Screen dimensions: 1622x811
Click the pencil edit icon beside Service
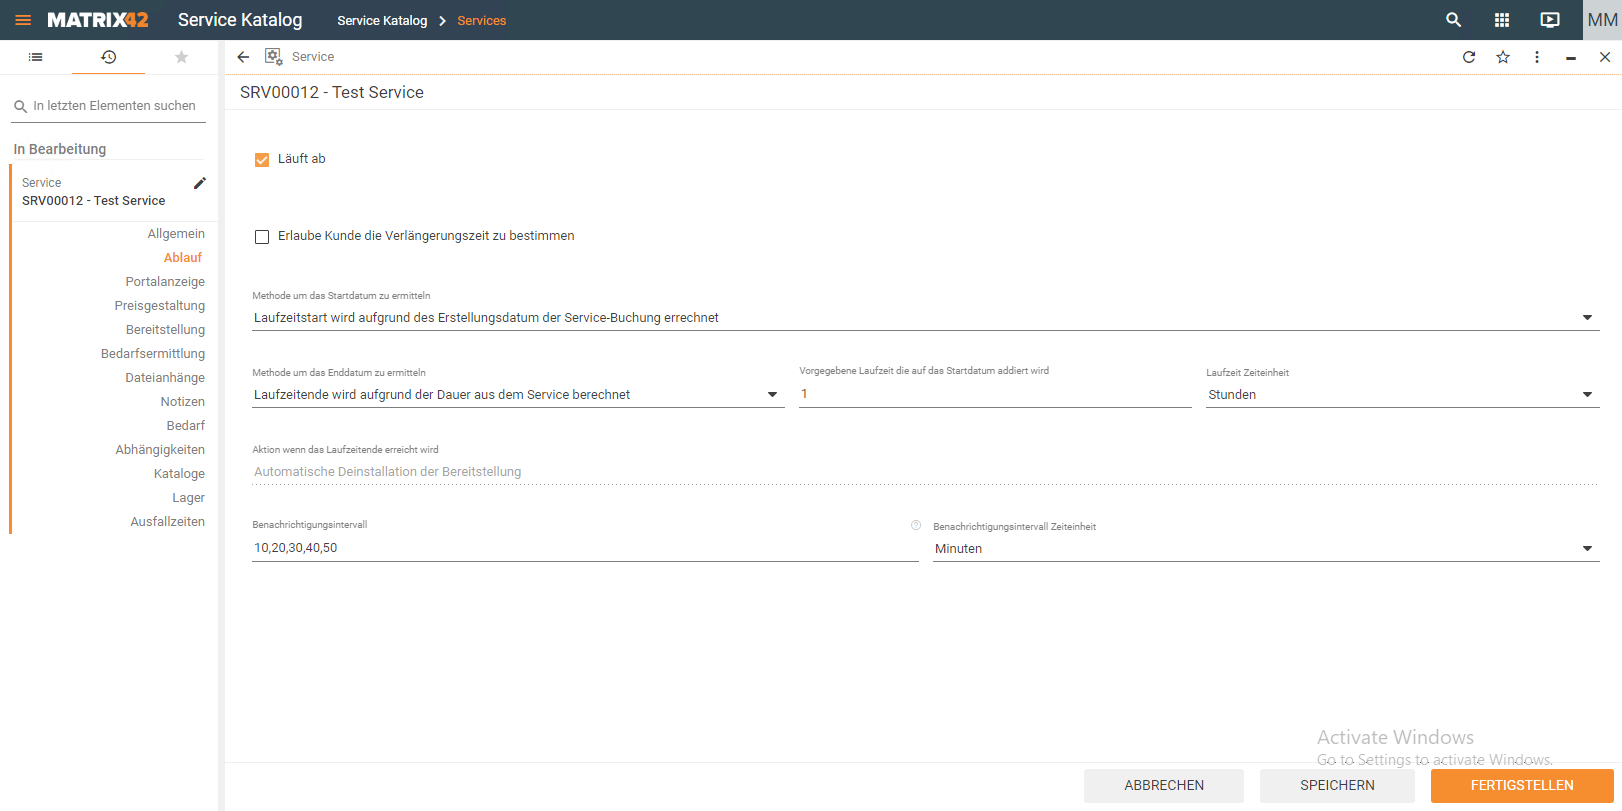(200, 183)
